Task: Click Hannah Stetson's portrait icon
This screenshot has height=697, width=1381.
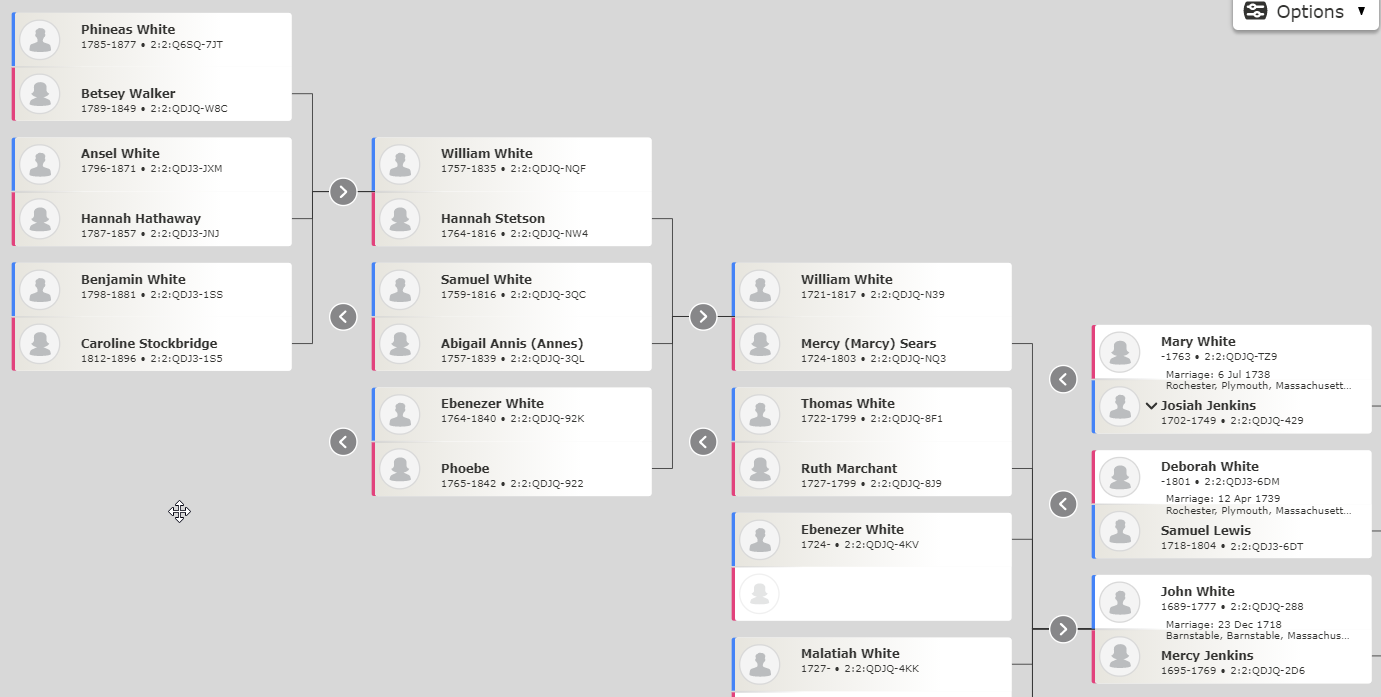Action: 400,219
